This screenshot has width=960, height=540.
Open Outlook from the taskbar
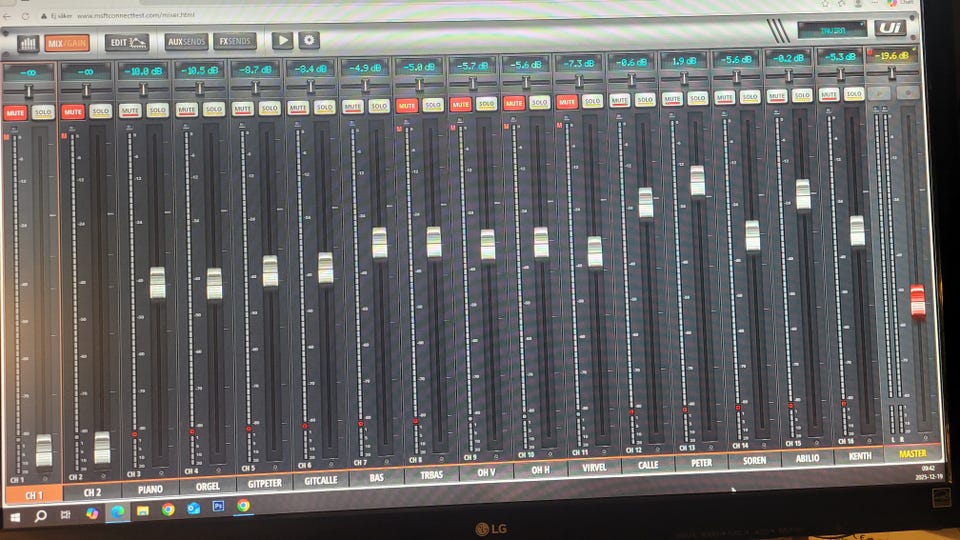click(x=193, y=508)
